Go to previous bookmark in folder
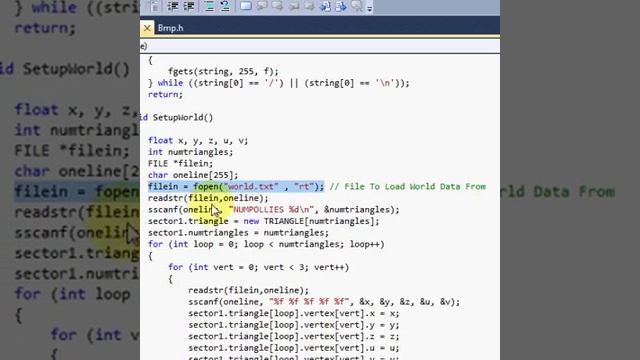This screenshot has height=360, width=640. [x=293, y=6]
